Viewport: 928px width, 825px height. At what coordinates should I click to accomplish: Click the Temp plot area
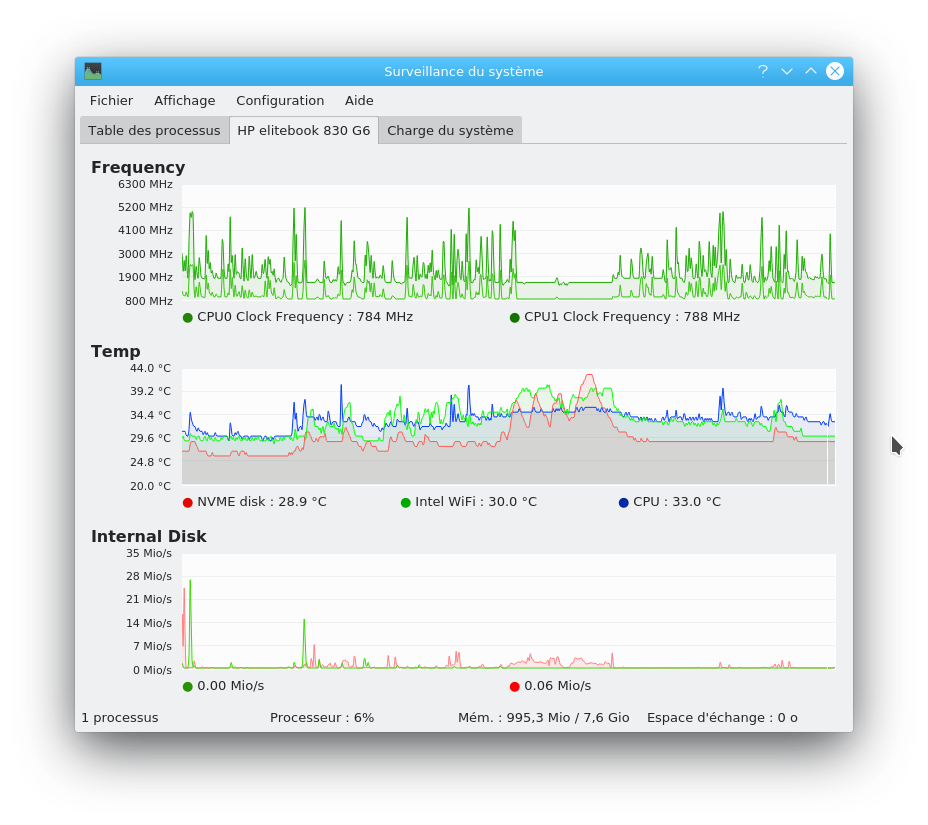coord(508,427)
